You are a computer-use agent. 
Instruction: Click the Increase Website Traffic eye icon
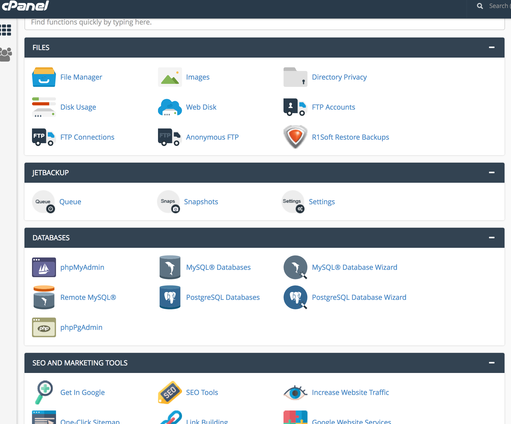tap(295, 393)
